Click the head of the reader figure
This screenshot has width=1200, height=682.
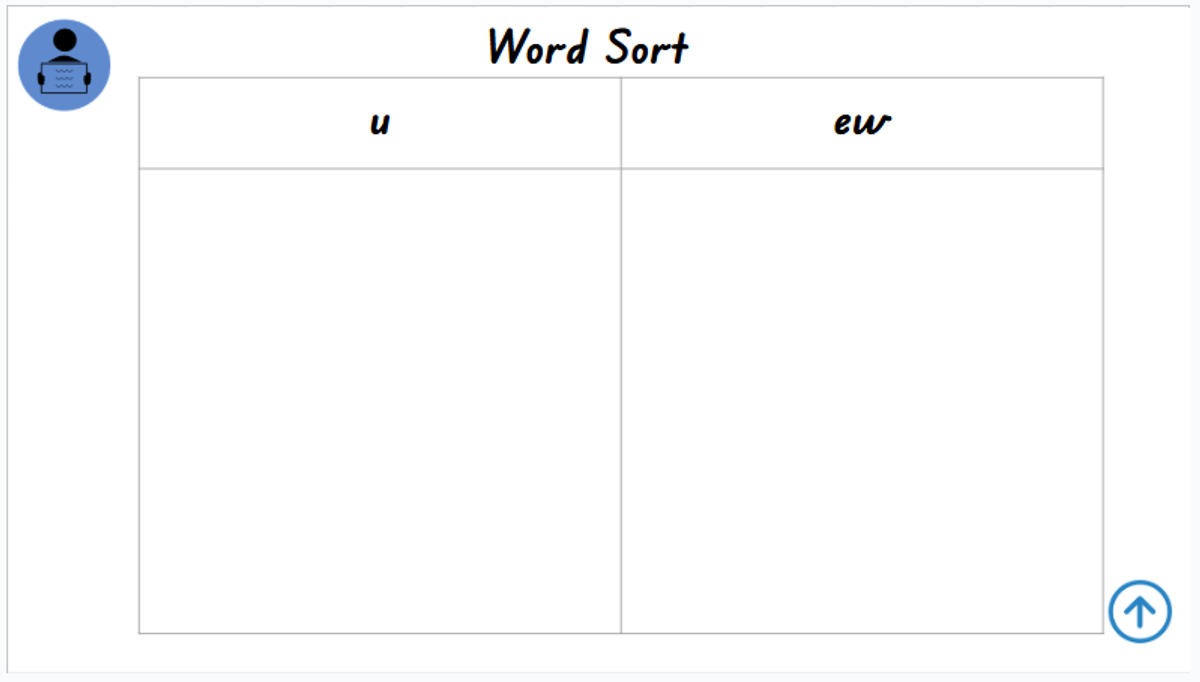65,41
